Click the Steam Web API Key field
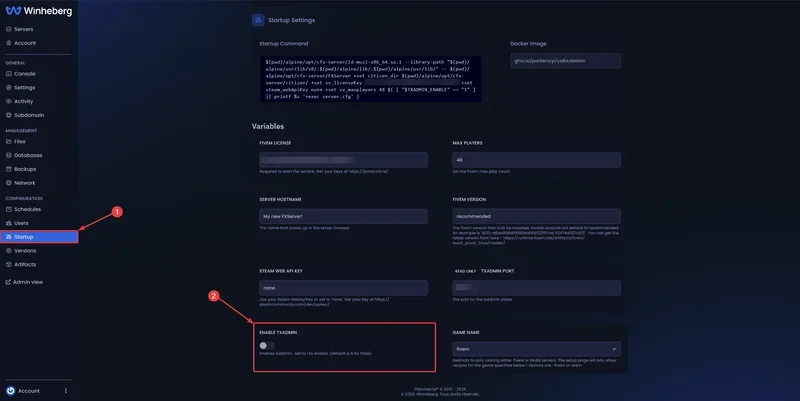Screen dimensions: 800x401 (343, 288)
